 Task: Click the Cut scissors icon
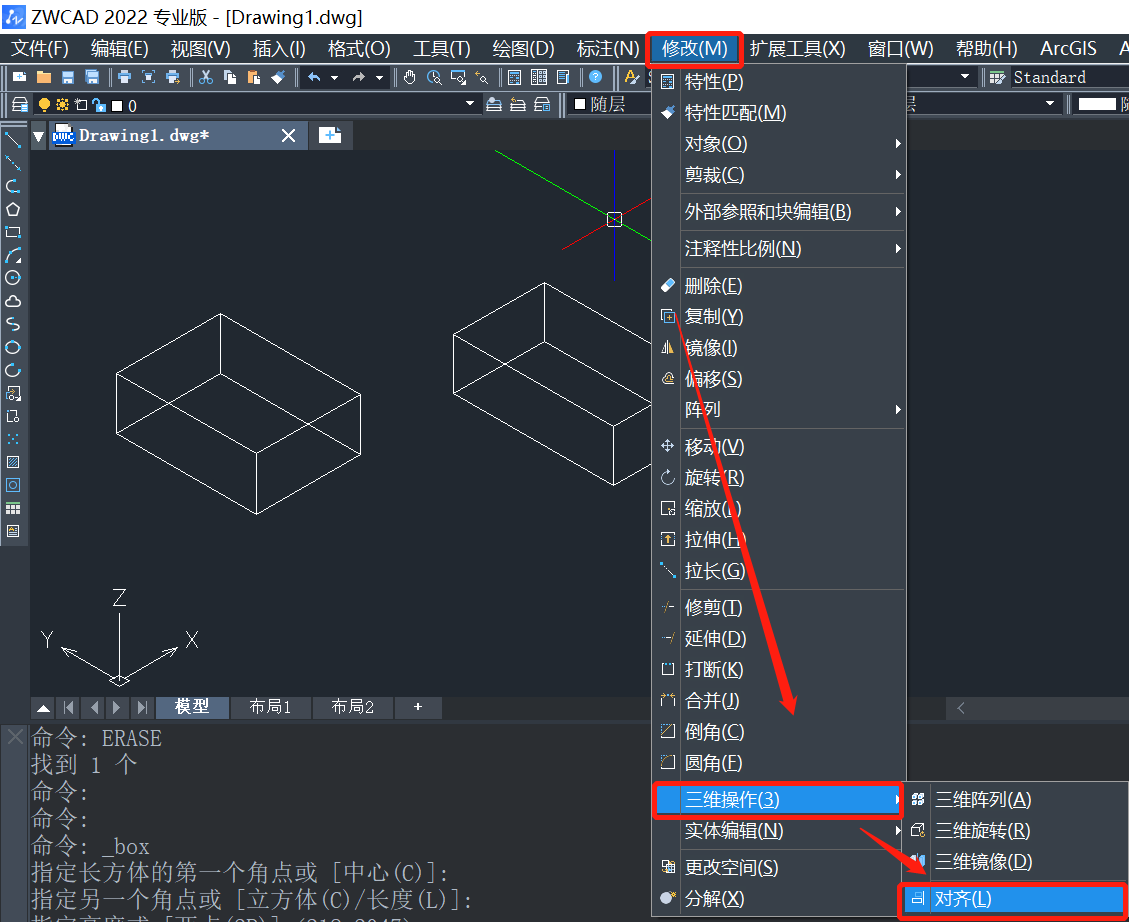pyautogui.click(x=206, y=77)
